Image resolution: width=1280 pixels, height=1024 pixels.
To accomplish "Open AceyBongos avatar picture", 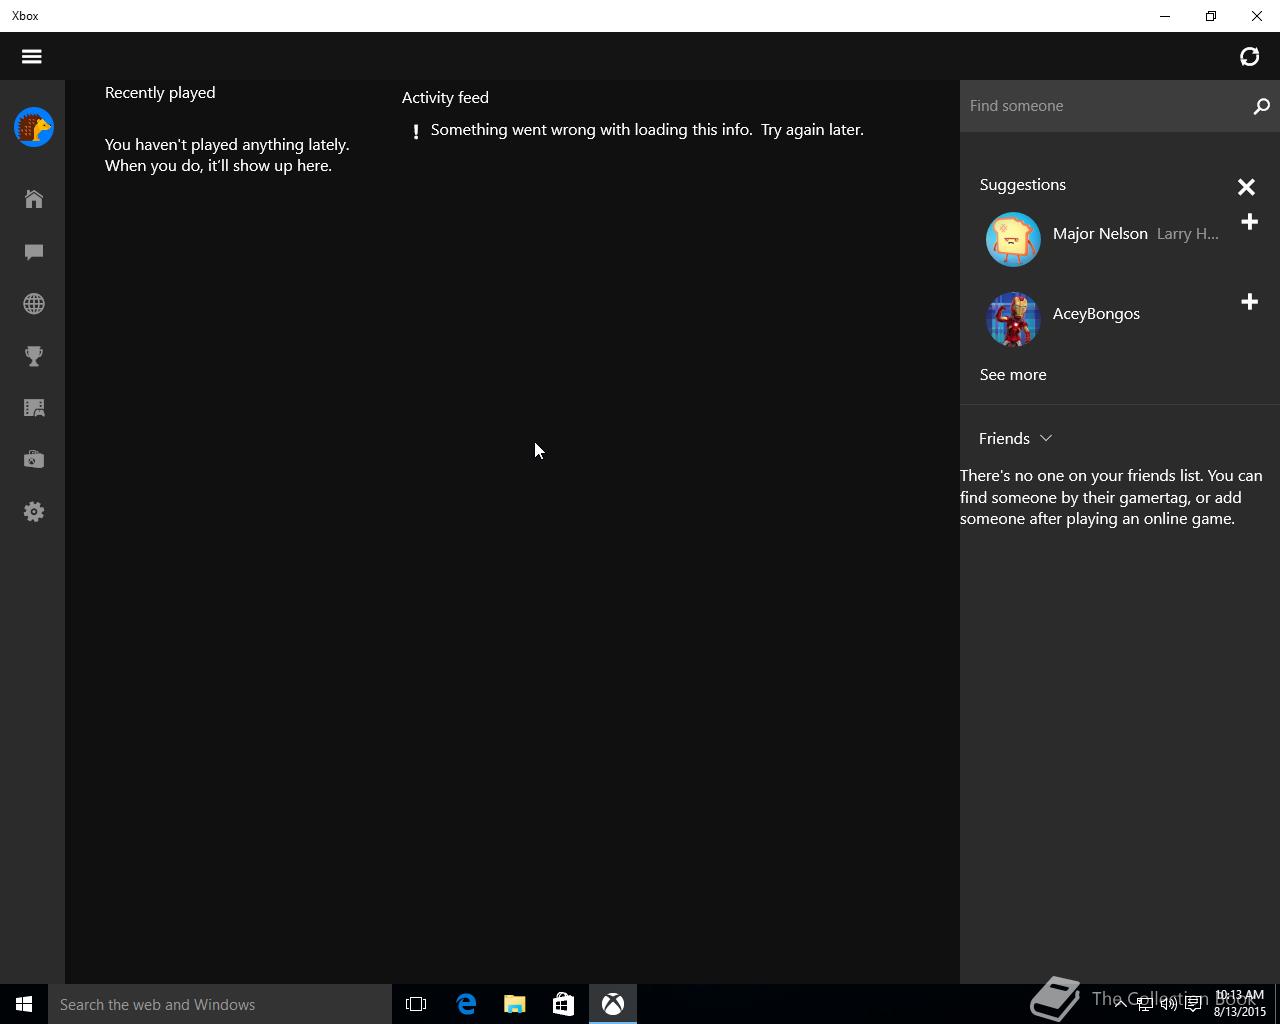I will (x=1013, y=319).
